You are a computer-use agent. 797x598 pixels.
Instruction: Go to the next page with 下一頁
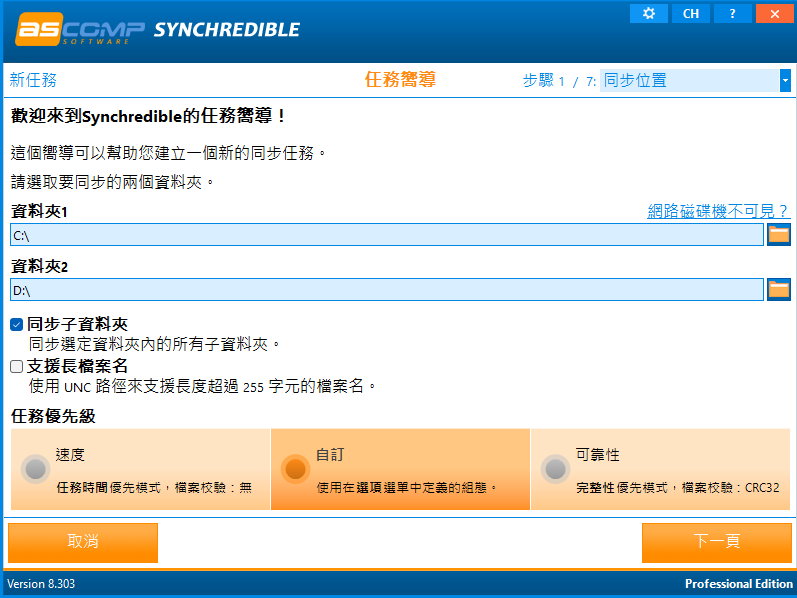point(717,543)
